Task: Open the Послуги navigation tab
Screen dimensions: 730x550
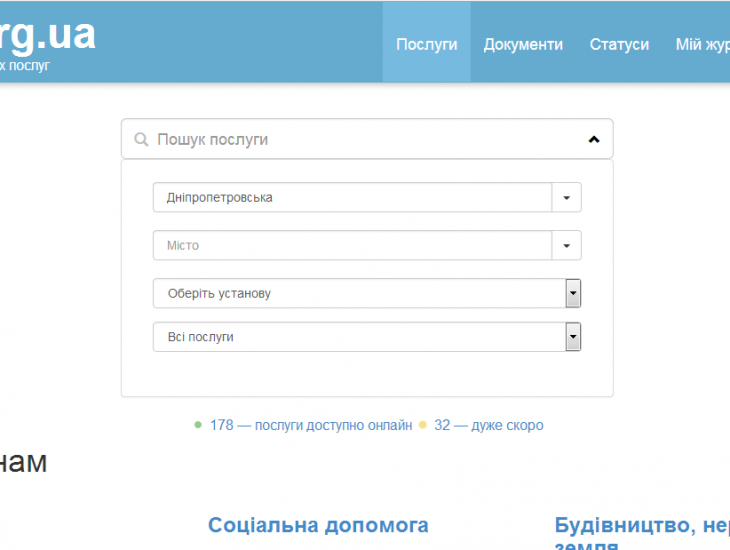Action: coord(426,44)
